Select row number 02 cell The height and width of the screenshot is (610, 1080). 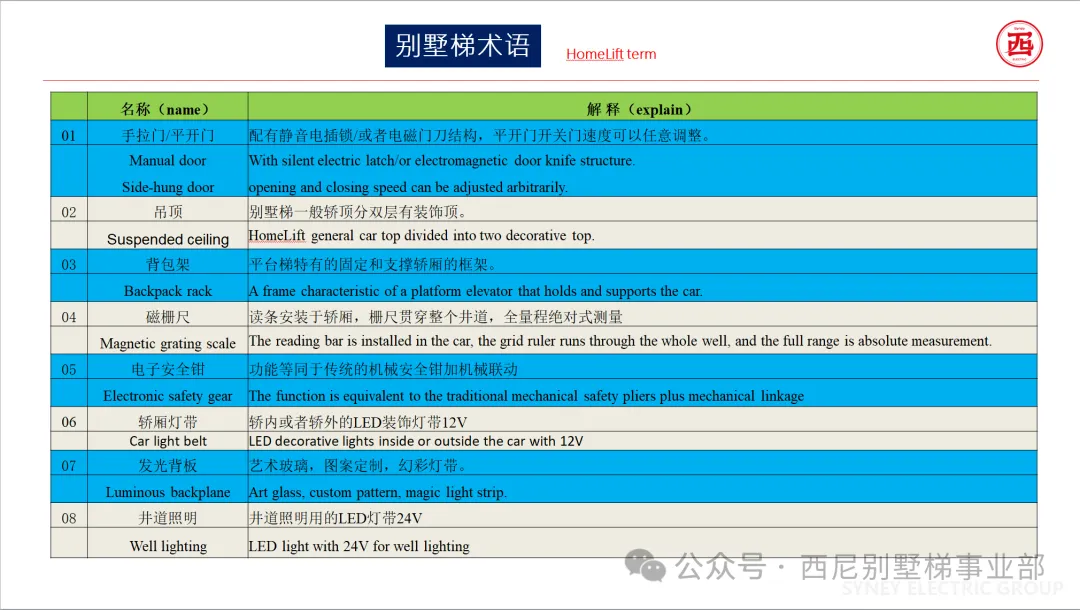click(69, 211)
